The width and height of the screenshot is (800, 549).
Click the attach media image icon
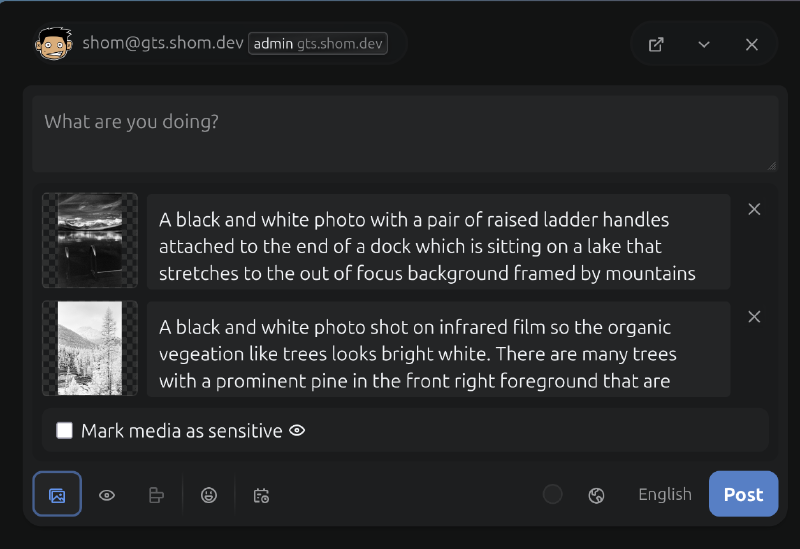pos(57,494)
